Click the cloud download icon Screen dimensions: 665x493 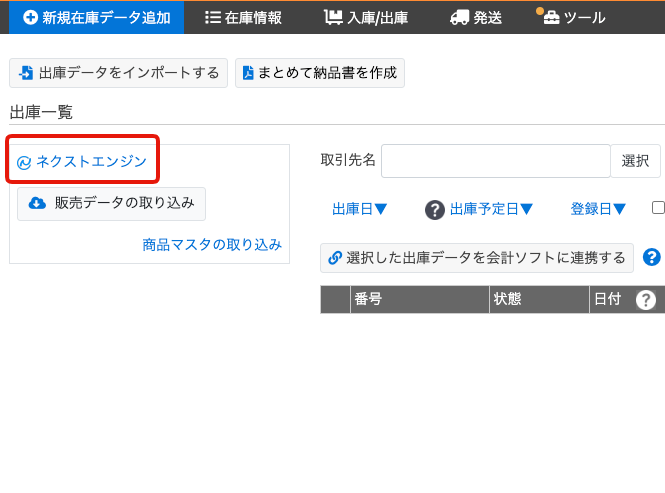pyautogui.click(x=37, y=203)
